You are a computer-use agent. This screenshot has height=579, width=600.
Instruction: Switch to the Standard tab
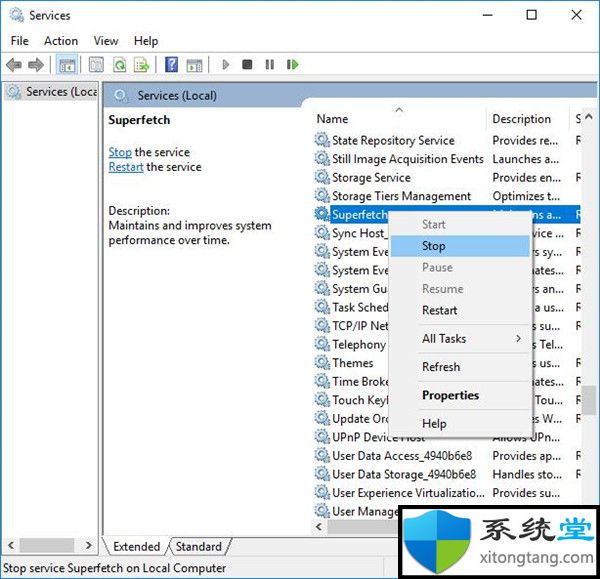pyautogui.click(x=199, y=546)
